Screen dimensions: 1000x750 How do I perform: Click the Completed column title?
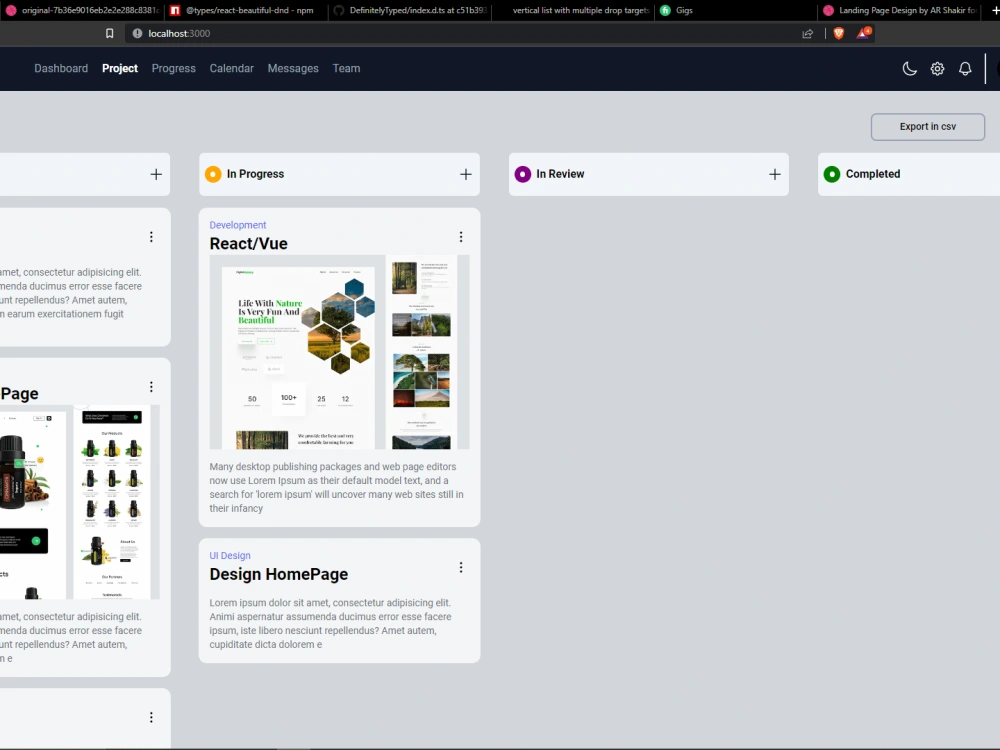(872, 174)
